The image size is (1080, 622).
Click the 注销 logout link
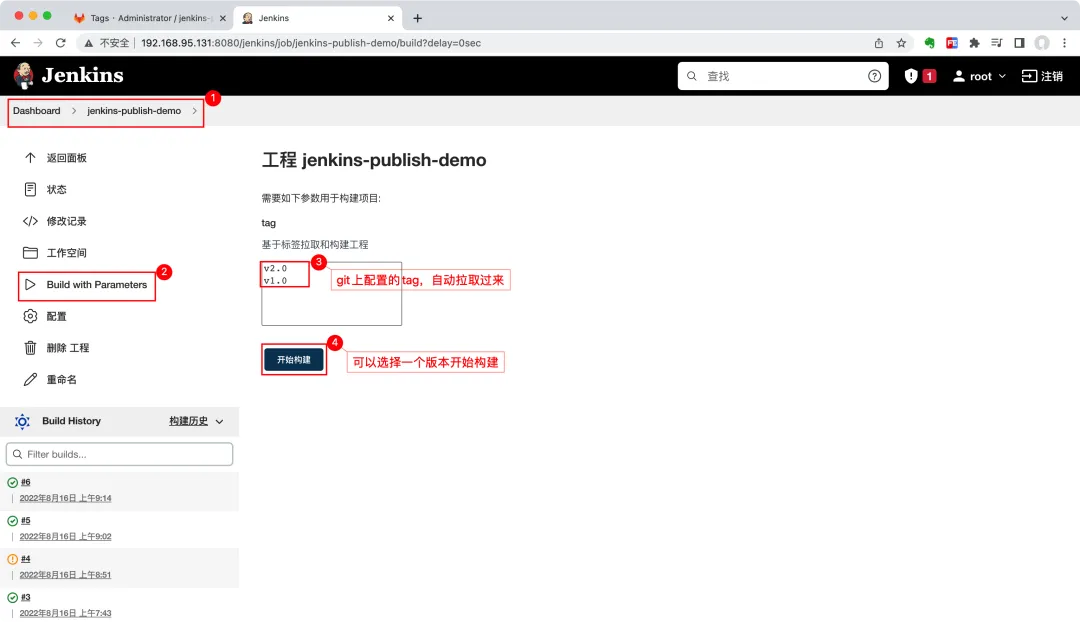[x=1042, y=76]
